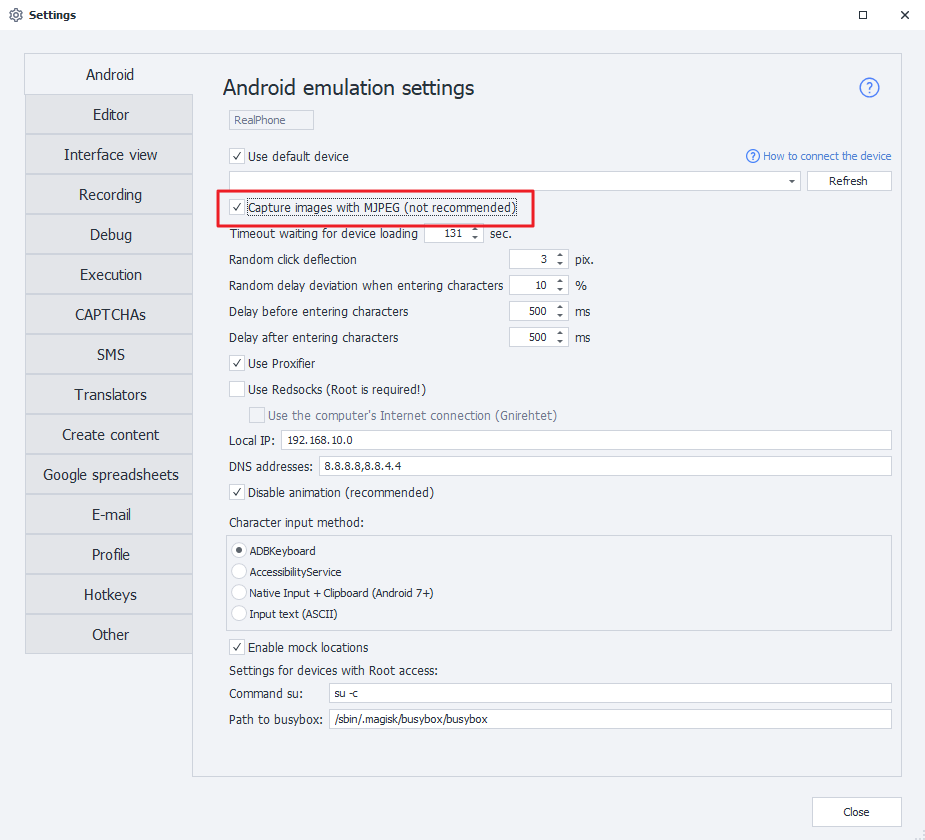Open How to connect the device link

[x=826, y=156]
